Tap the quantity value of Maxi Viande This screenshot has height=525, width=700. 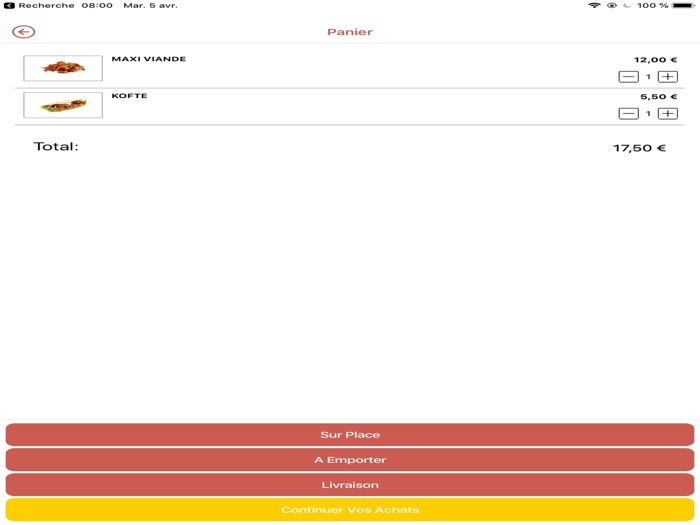(648, 77)
